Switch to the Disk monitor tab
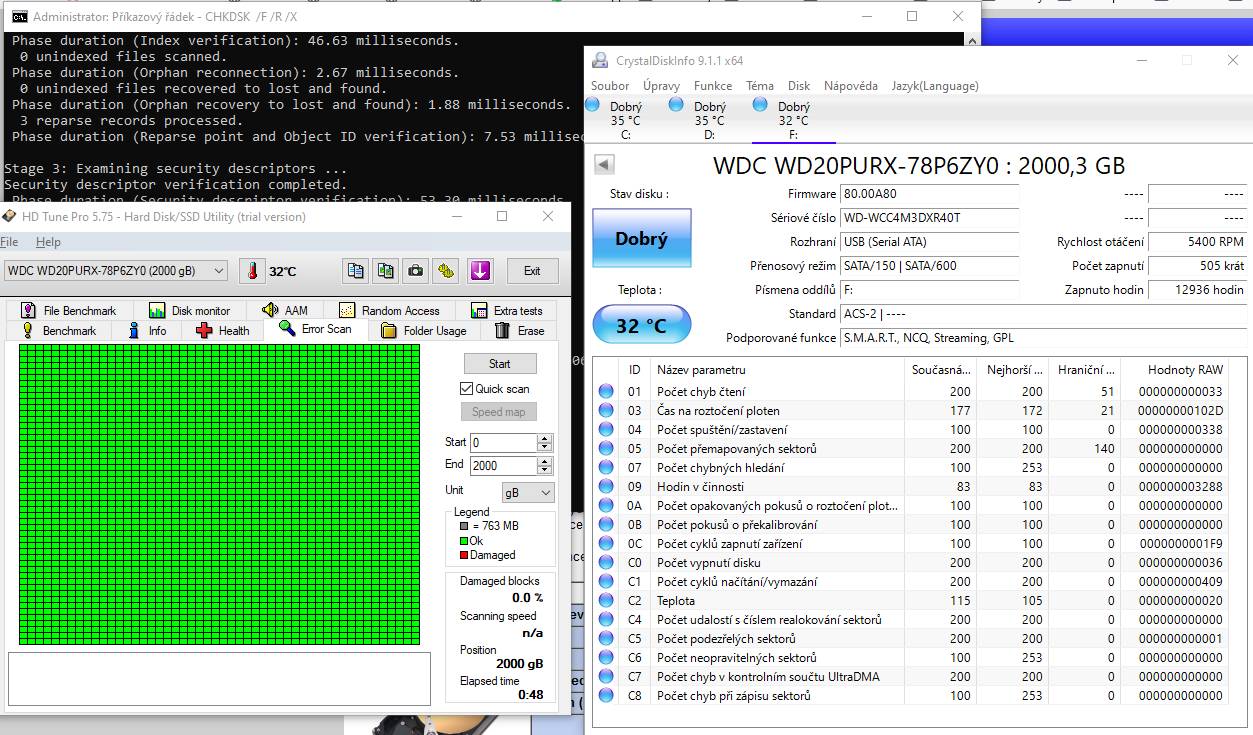Image resolution: width=1253 pixels, height=735 pixels. 190,311
